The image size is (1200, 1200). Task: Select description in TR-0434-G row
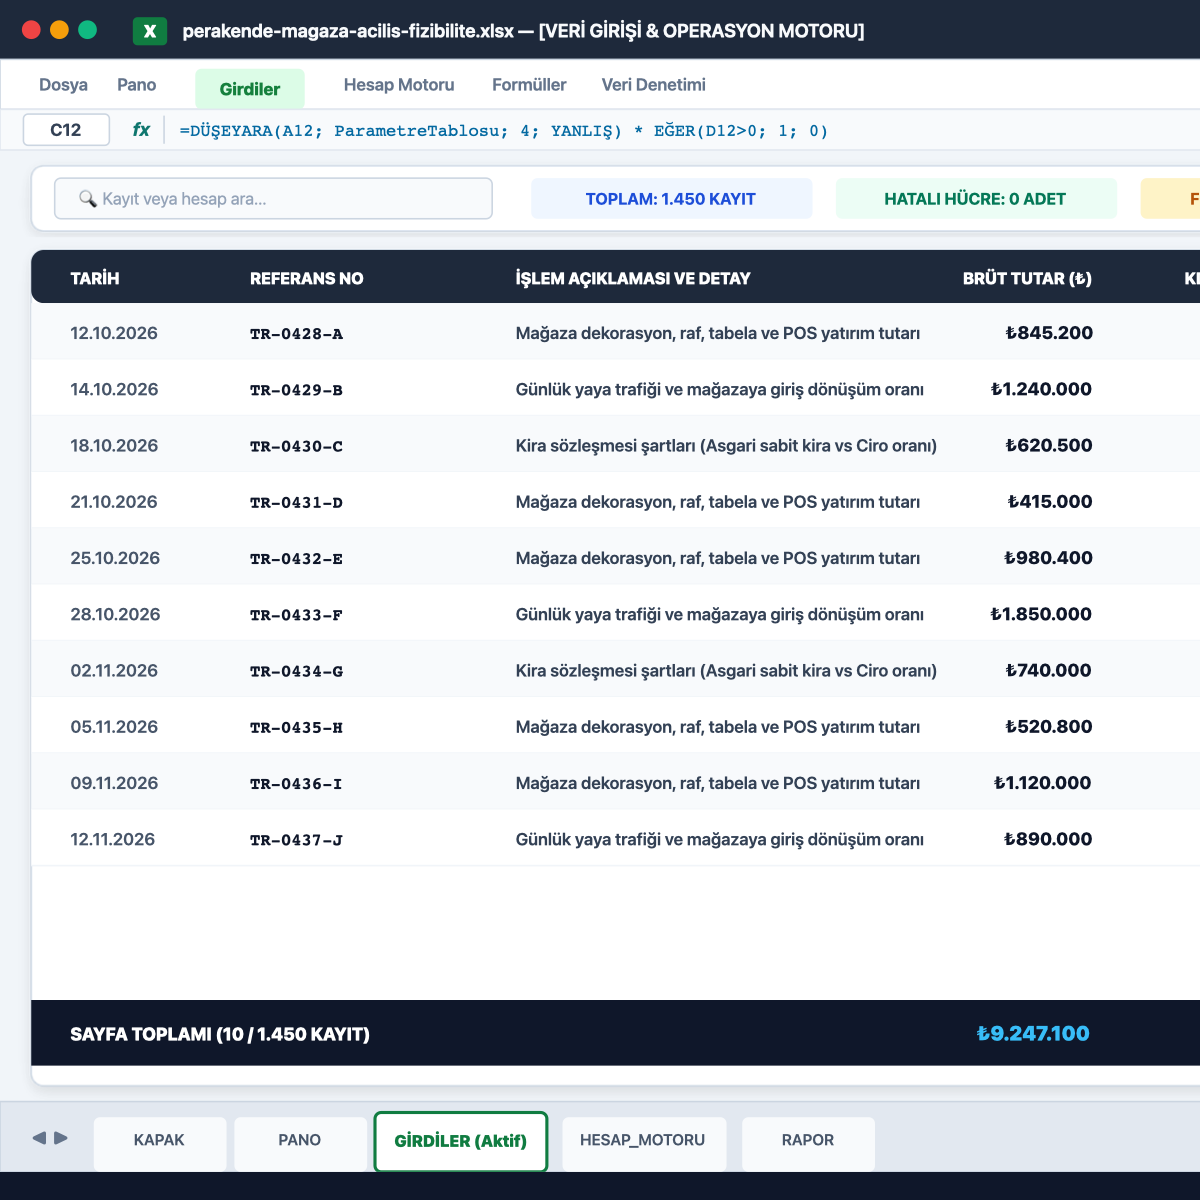point(726,670)
